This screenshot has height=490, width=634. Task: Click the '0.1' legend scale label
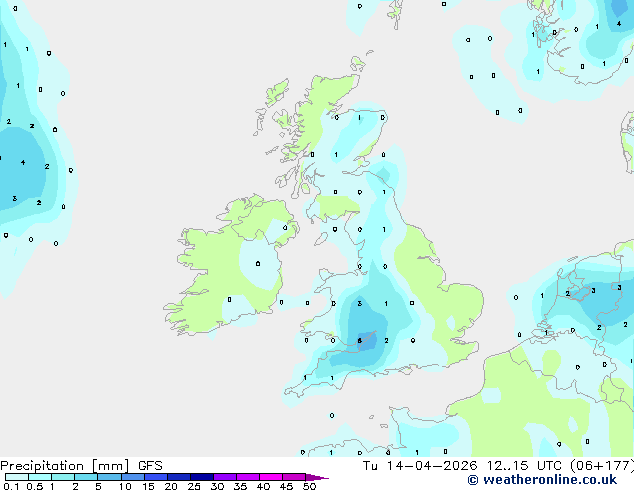[x=11, y=486]
